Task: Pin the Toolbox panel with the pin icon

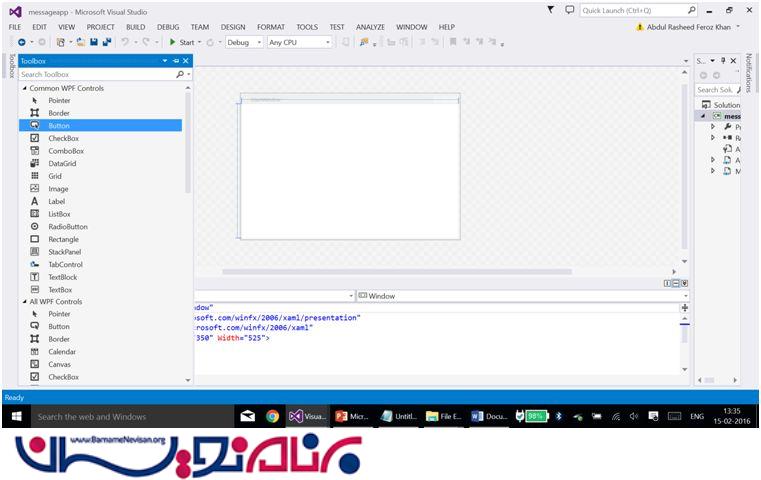Action: coord(175,61)
